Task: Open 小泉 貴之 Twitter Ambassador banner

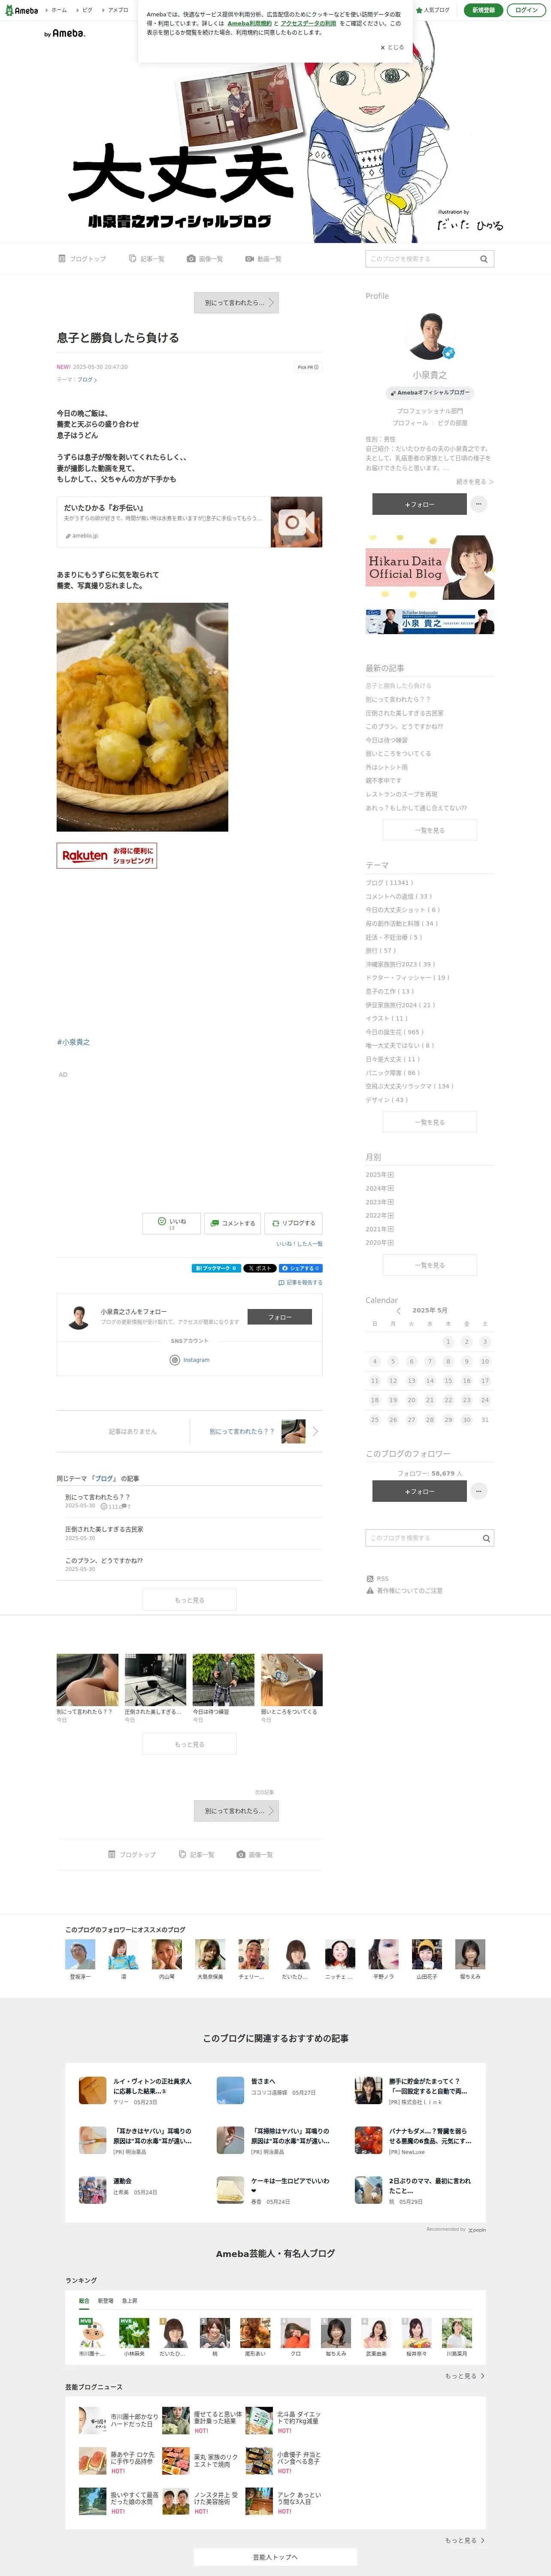Action: pyautogui.click(x=430, y=621)
